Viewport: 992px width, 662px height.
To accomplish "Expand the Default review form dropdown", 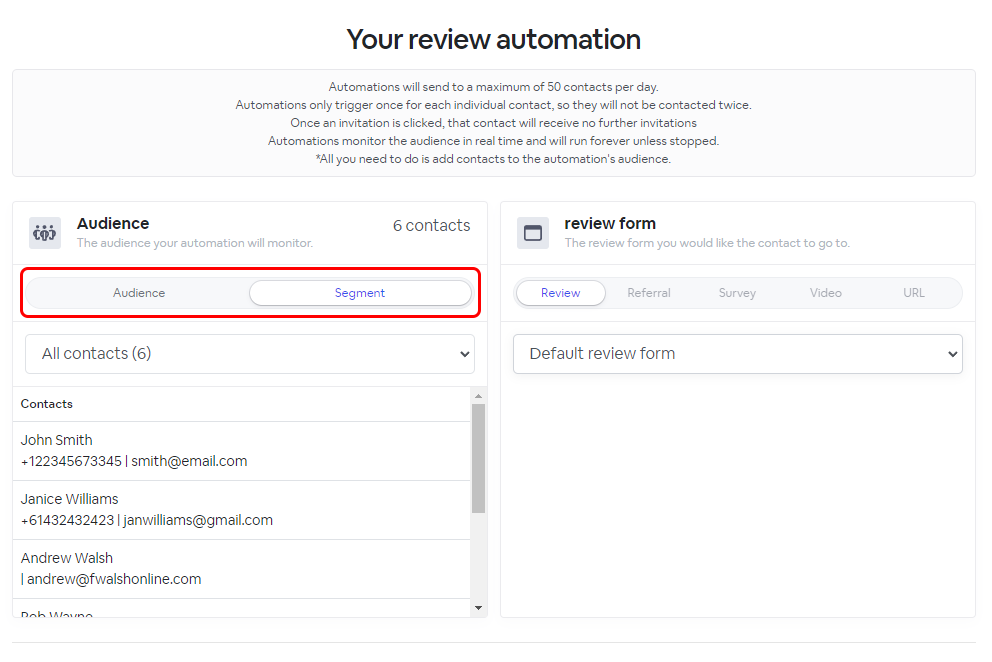I will tap(737, 354).
